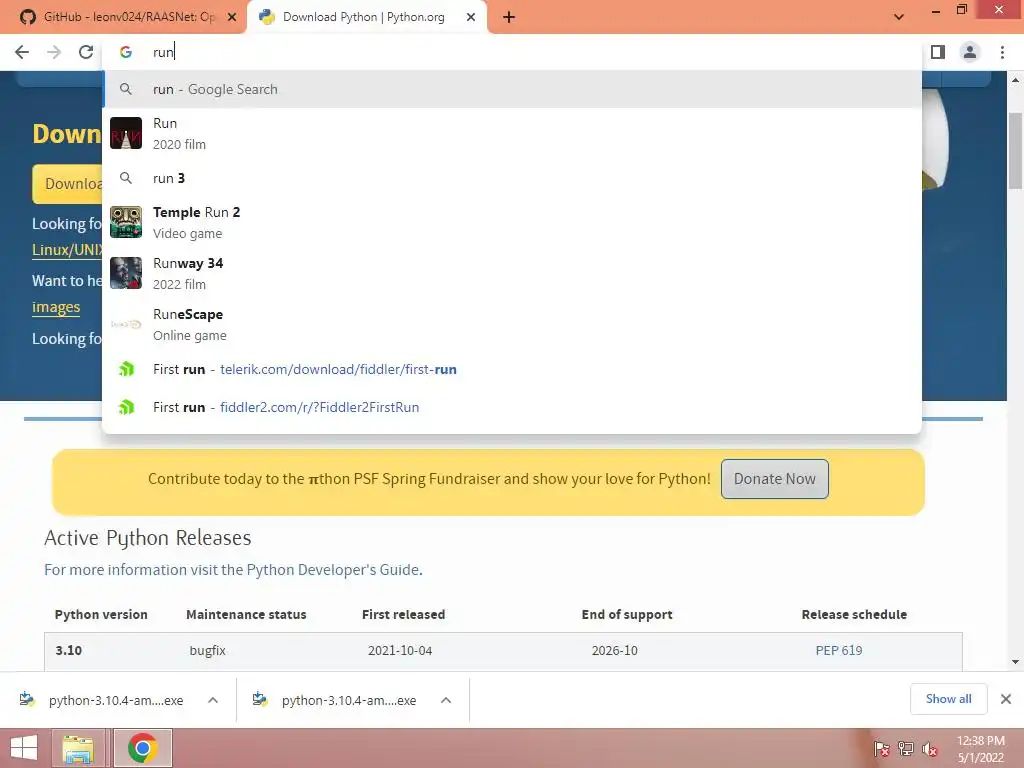Expand options chevron for second python download
Image resolution: width=1024 pixels, height=768 pixels.
point(446,700)
